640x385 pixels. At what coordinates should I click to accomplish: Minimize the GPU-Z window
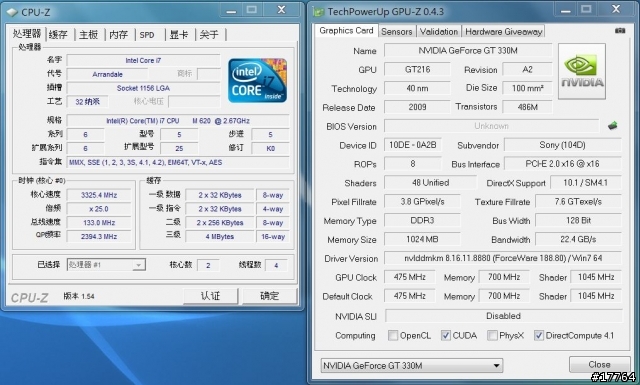point(566,10)
